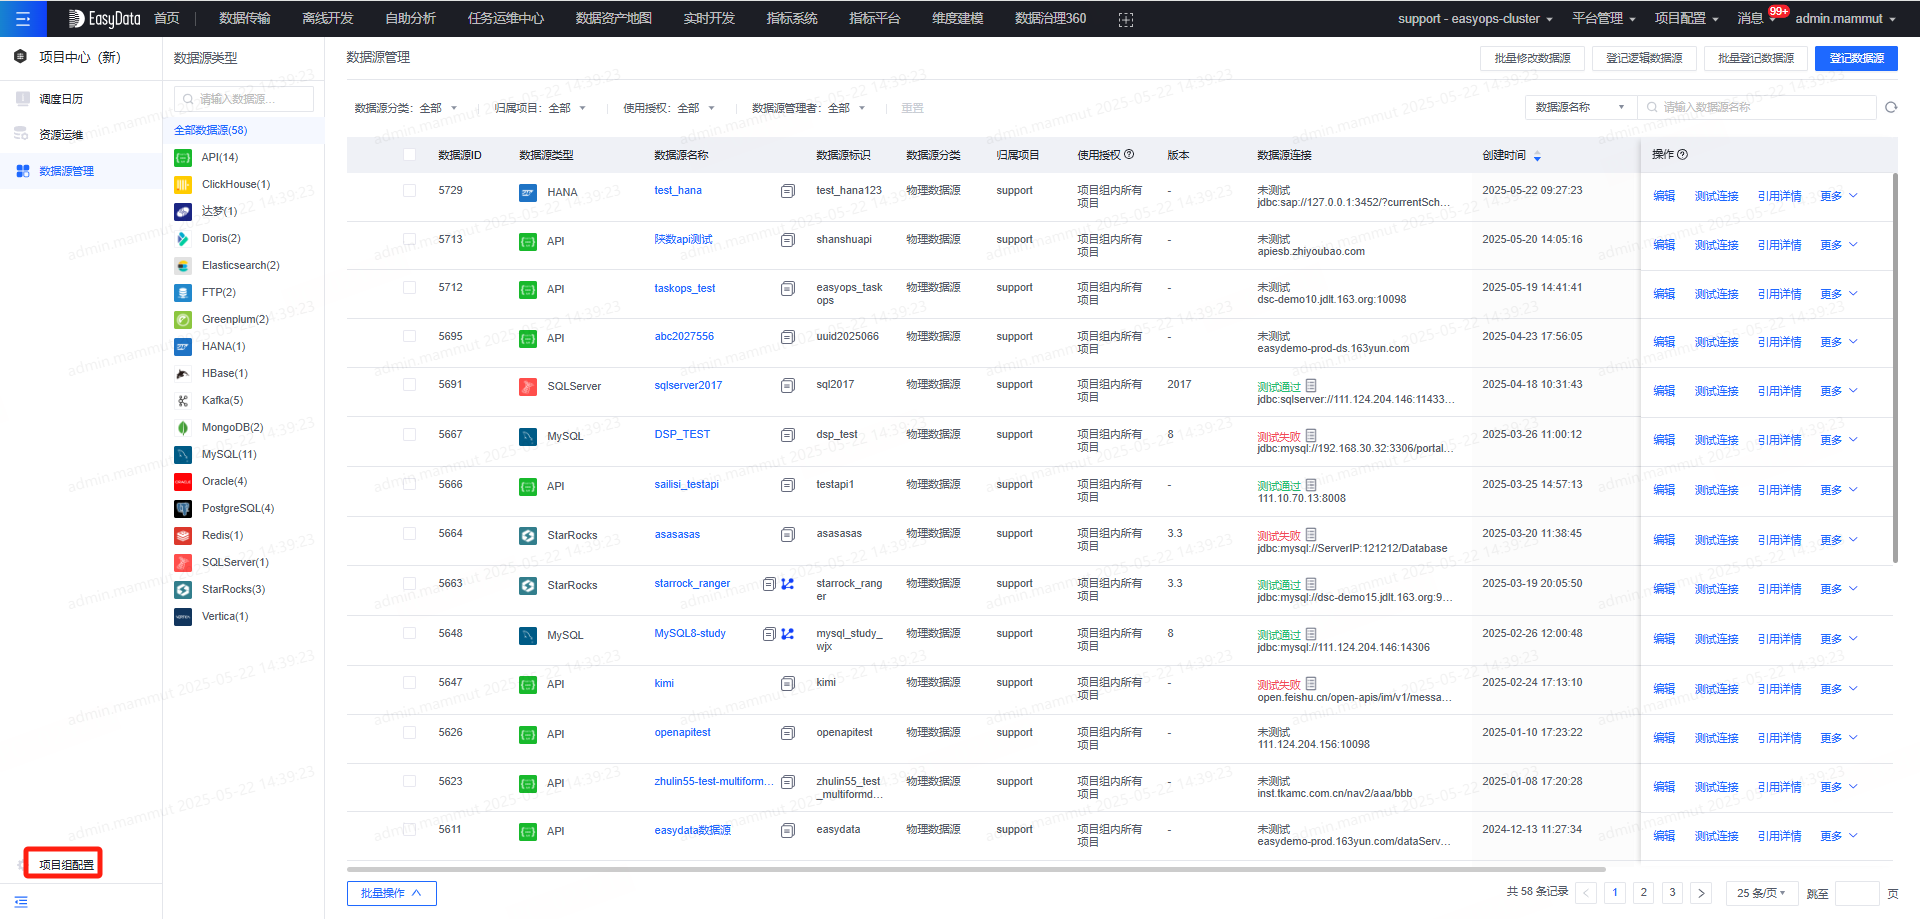Copy the test_hana123 identifier icon
Image resolution: width=1920 pixels, height=919 pixels.
[787, 190]
